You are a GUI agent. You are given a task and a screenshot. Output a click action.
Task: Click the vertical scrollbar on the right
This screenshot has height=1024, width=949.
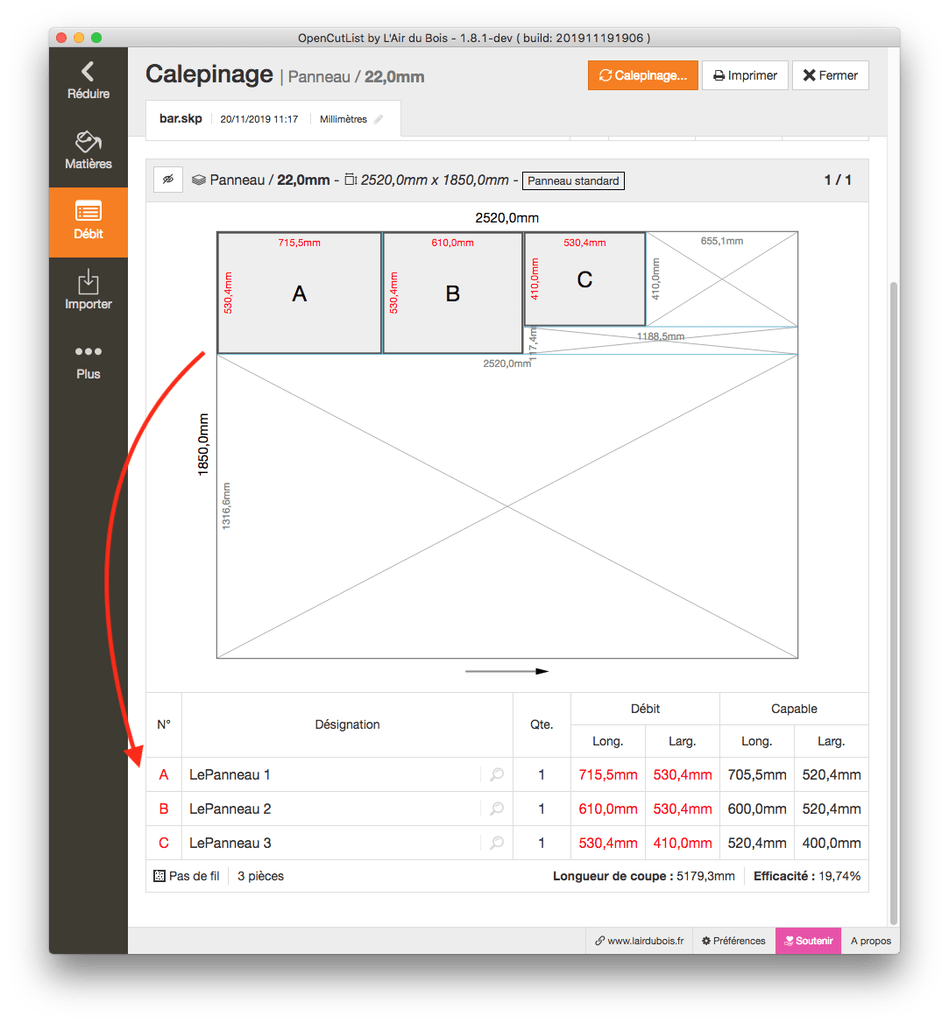(x=893, y=600)
